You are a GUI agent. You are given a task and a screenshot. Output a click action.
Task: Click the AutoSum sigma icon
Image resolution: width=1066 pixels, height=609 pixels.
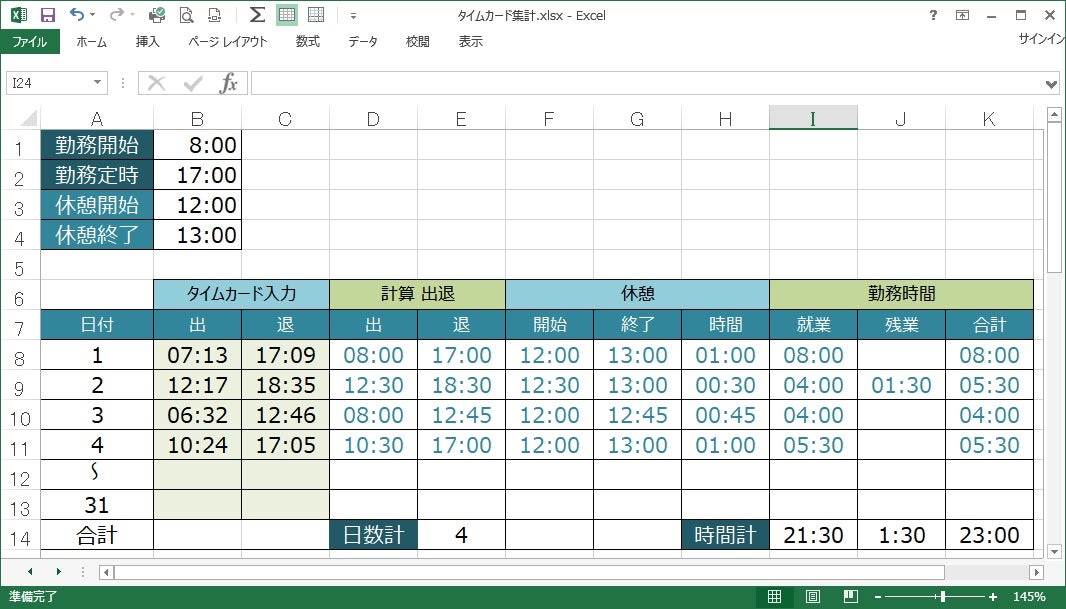click(x=257, y=15)
